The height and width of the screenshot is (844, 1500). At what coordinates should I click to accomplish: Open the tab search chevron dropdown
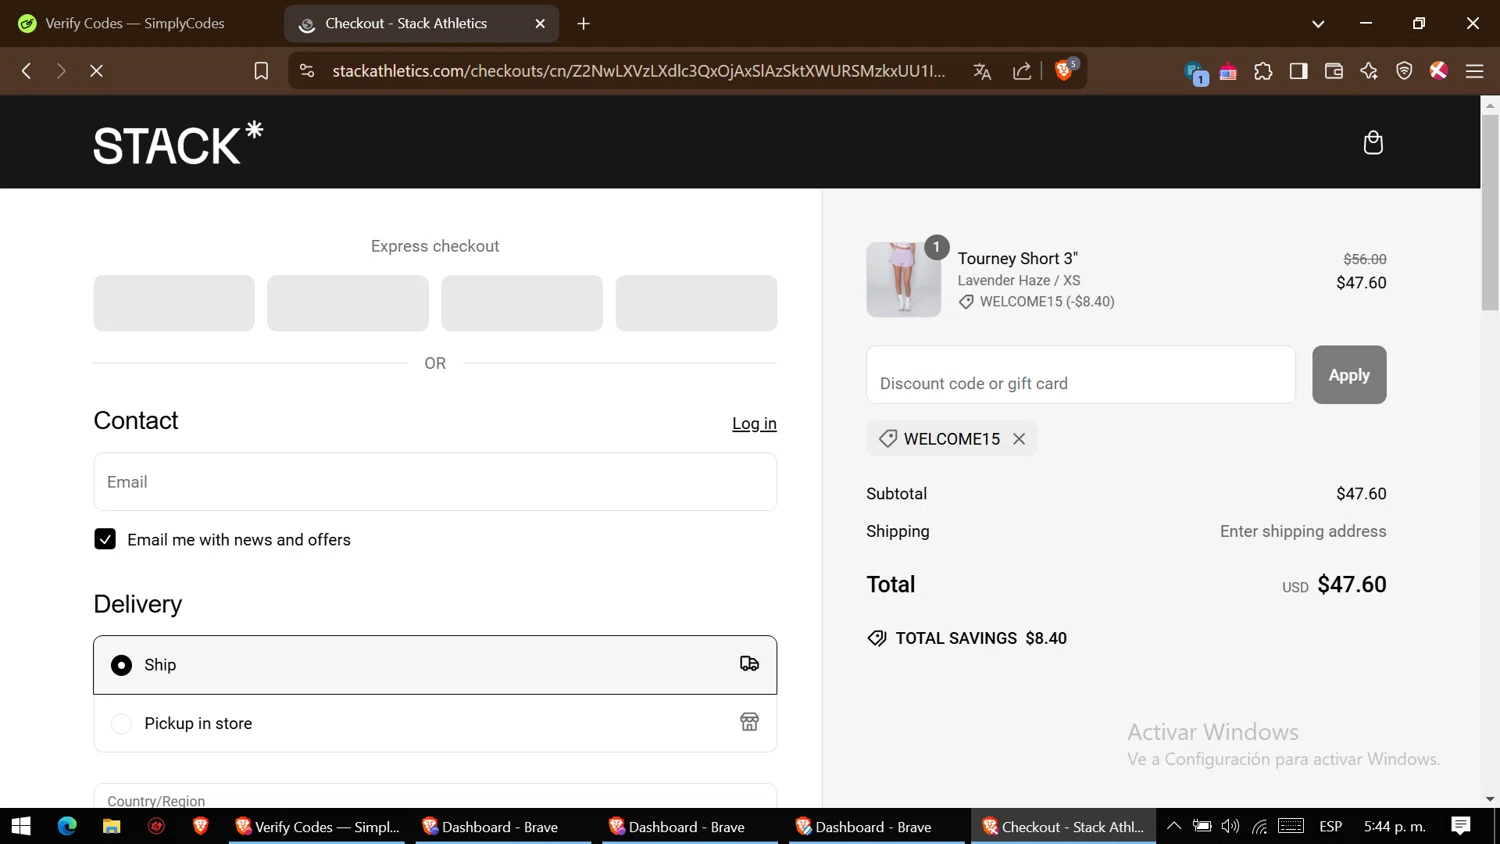pos(1318,23)
